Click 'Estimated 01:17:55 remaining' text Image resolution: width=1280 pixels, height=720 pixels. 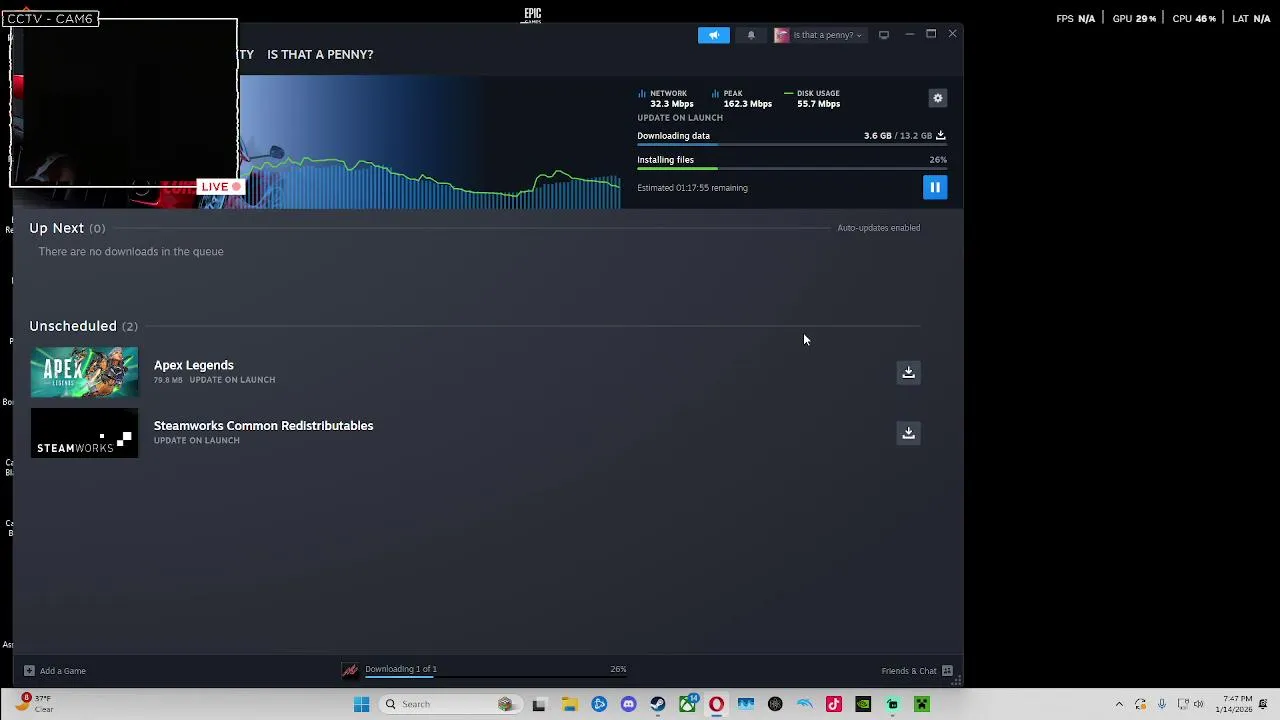692,188
